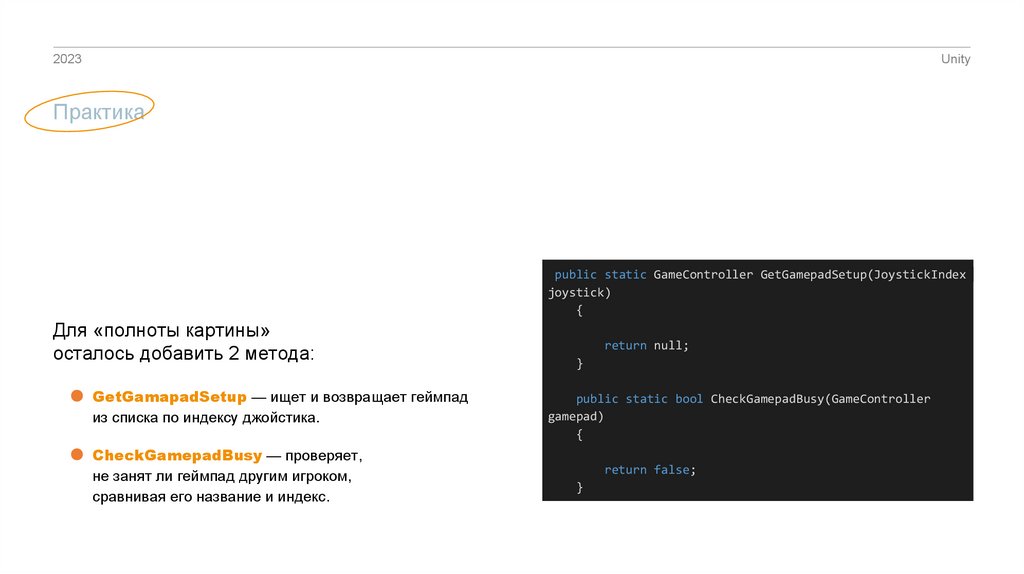Click the orange bullet beside GetGamapadSetup

coord(76,397)
